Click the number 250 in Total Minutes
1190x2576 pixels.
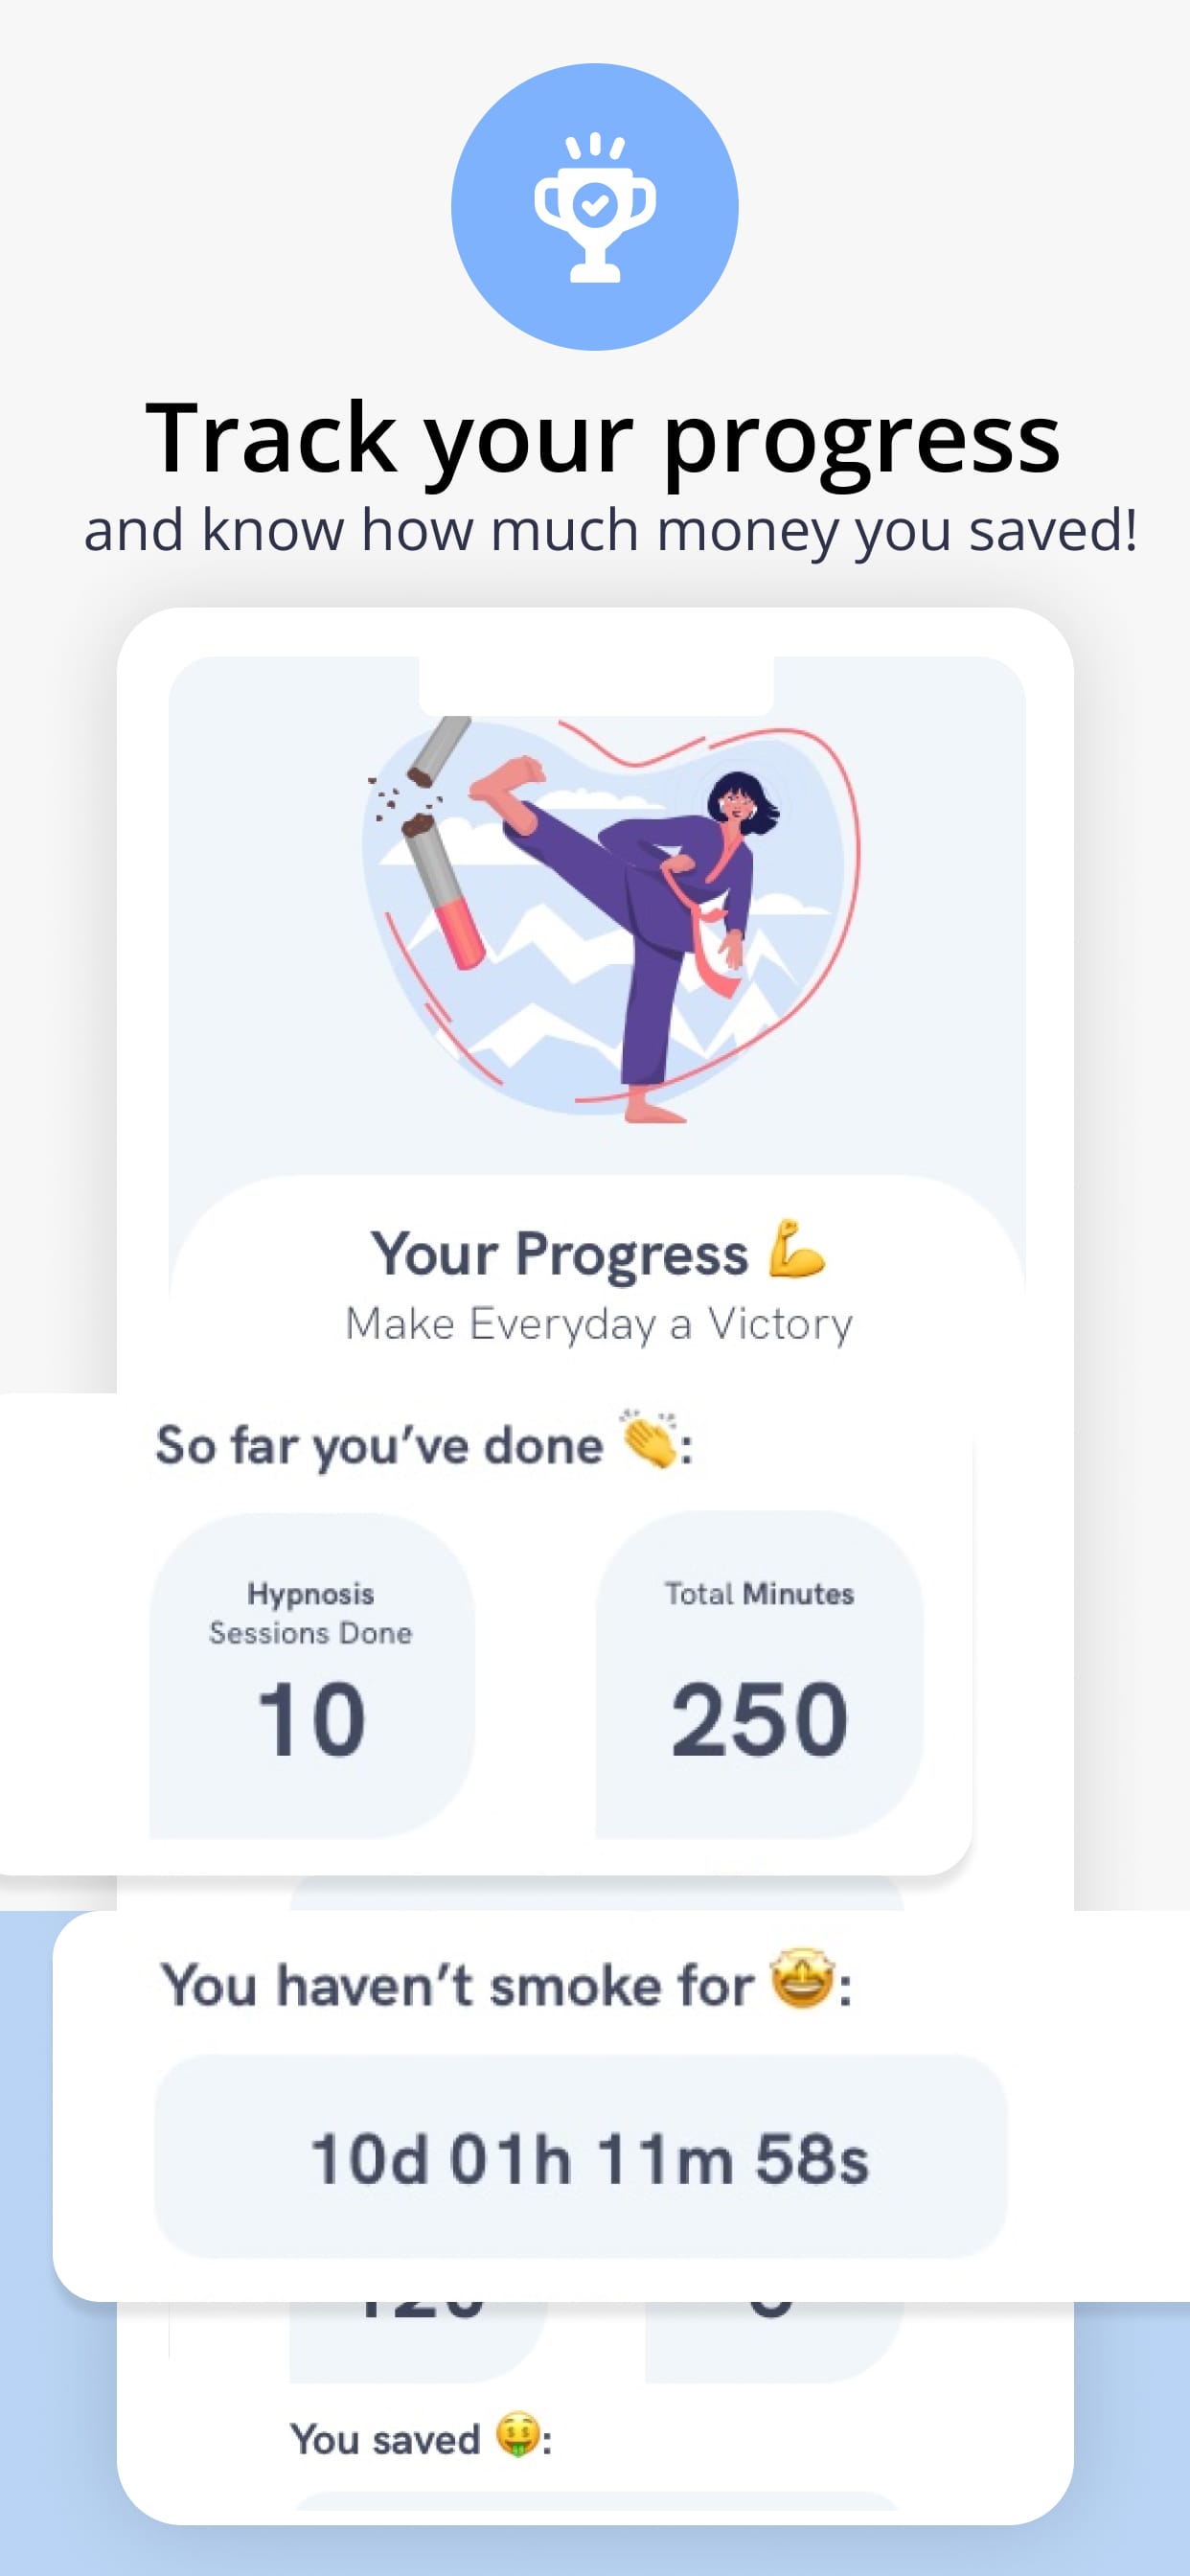pos(759,1720)
